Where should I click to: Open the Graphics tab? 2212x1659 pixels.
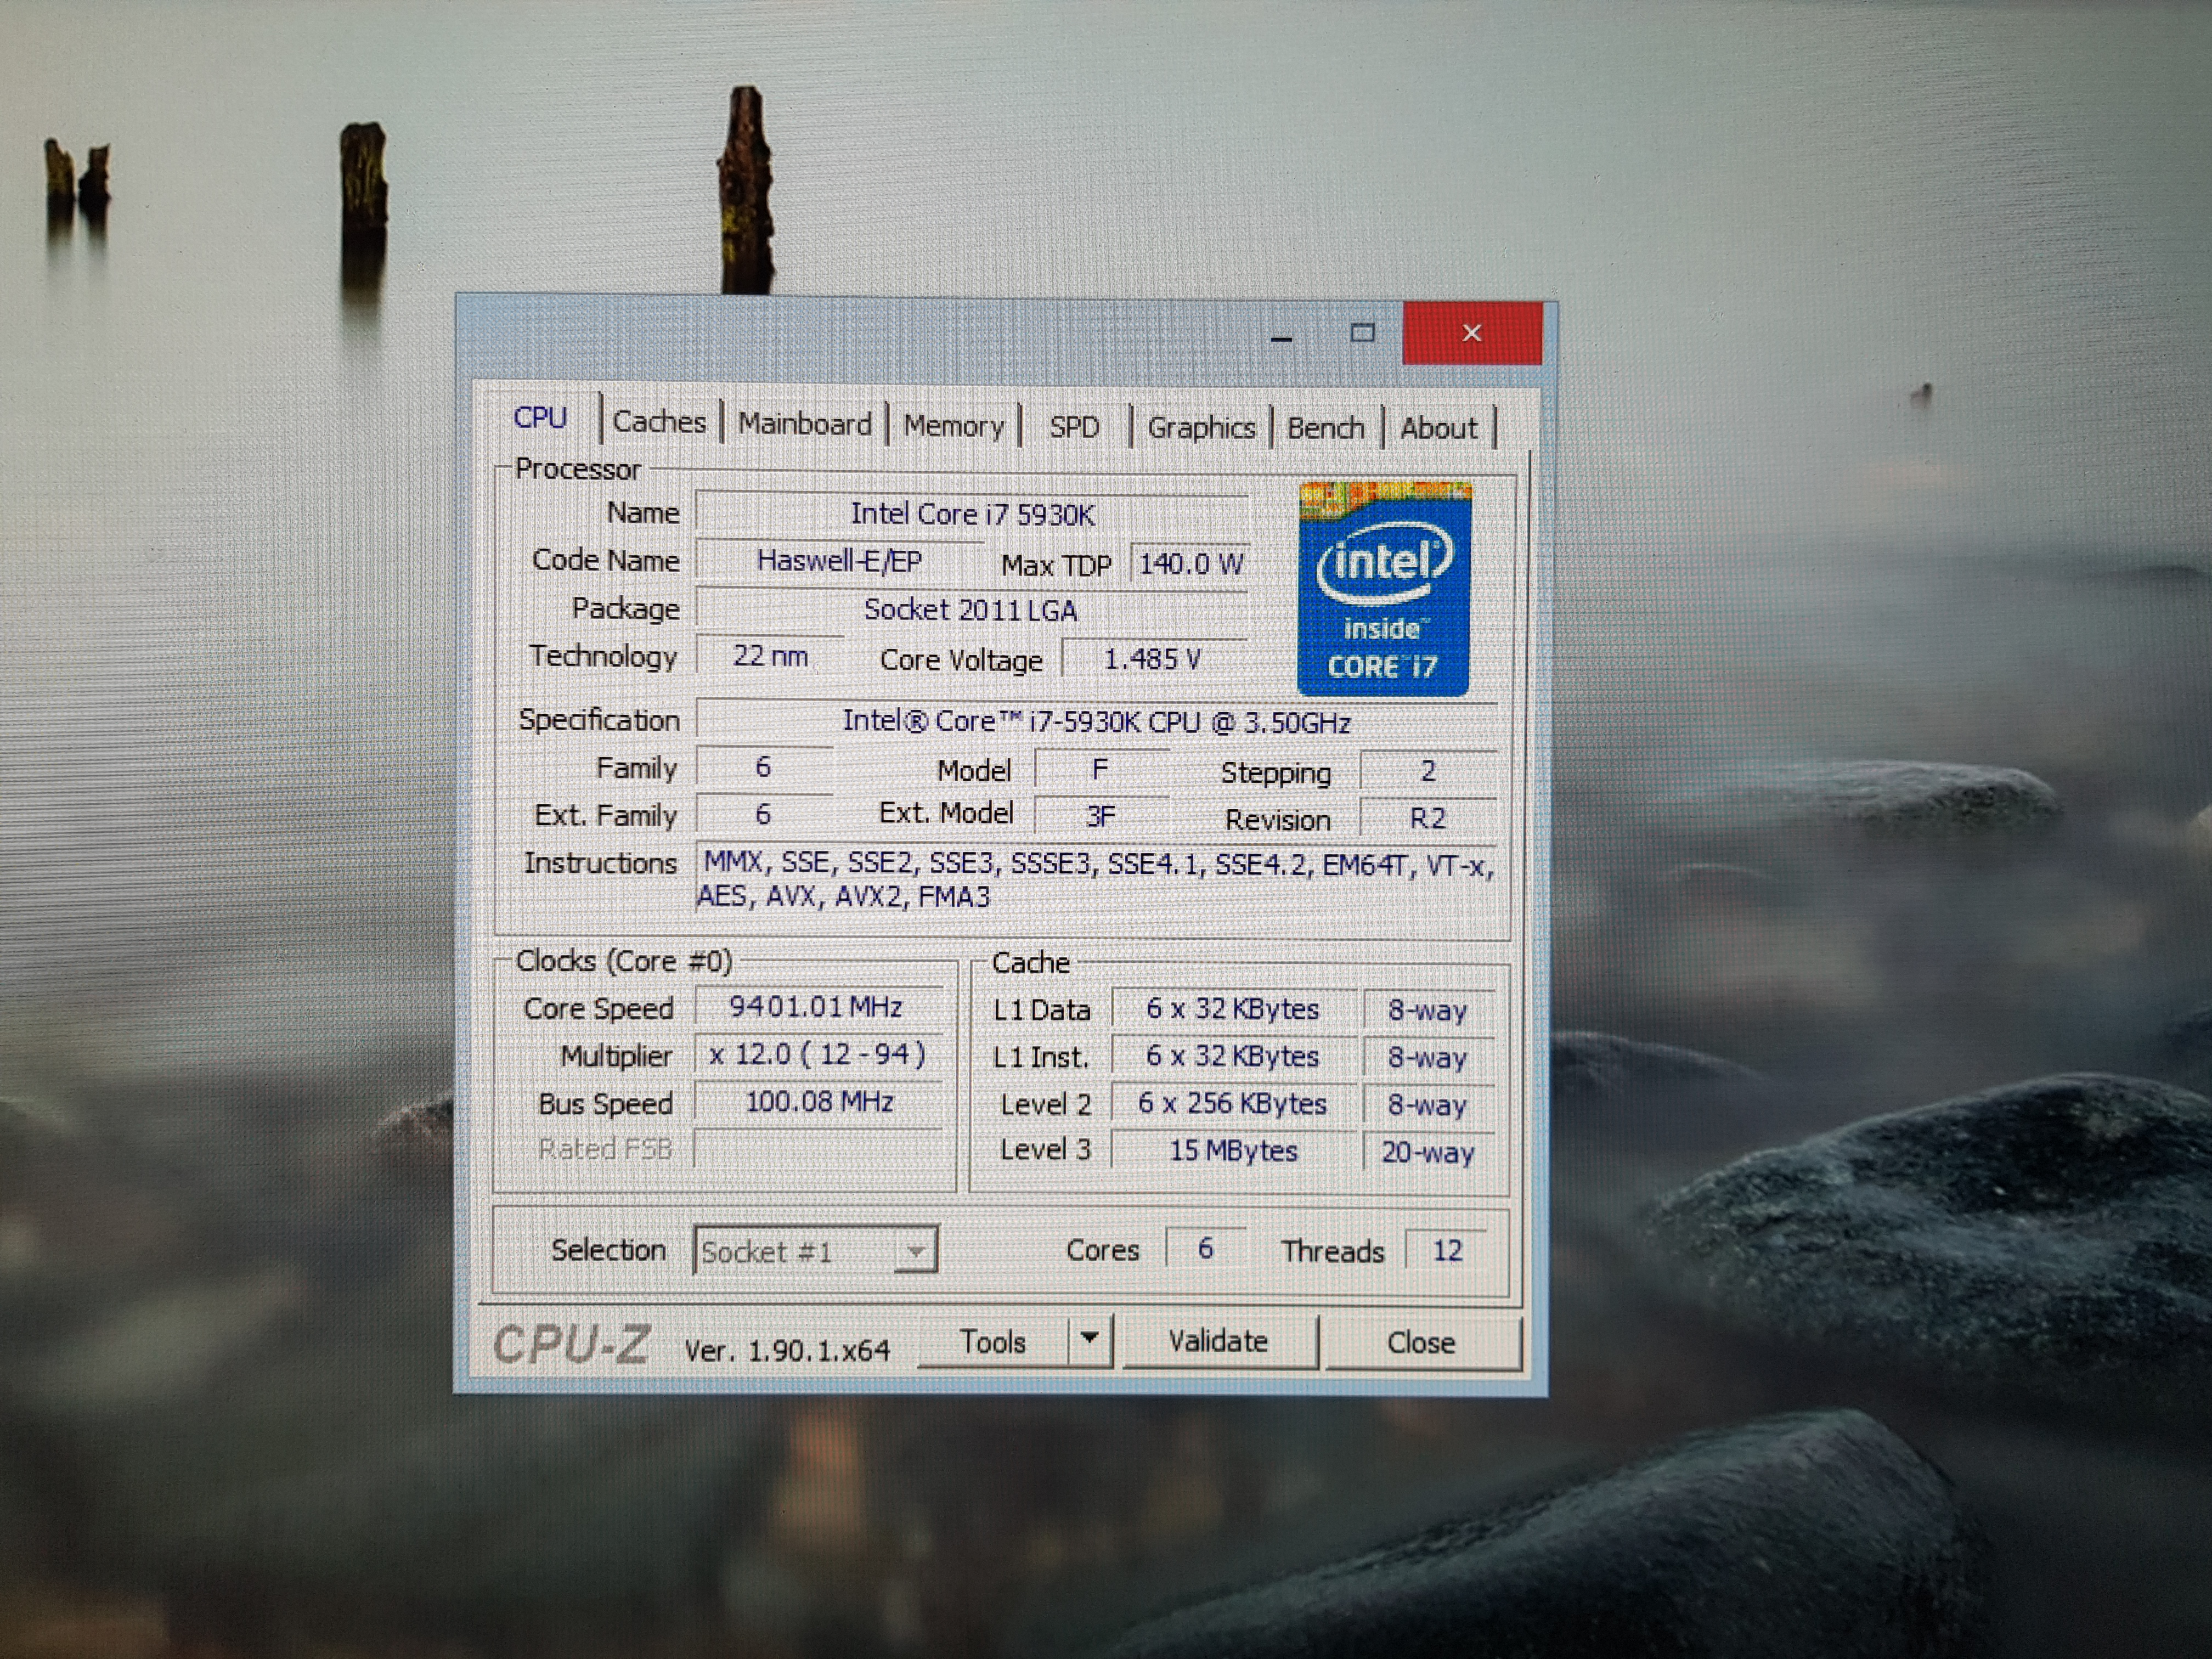[x=1200, y=428]
